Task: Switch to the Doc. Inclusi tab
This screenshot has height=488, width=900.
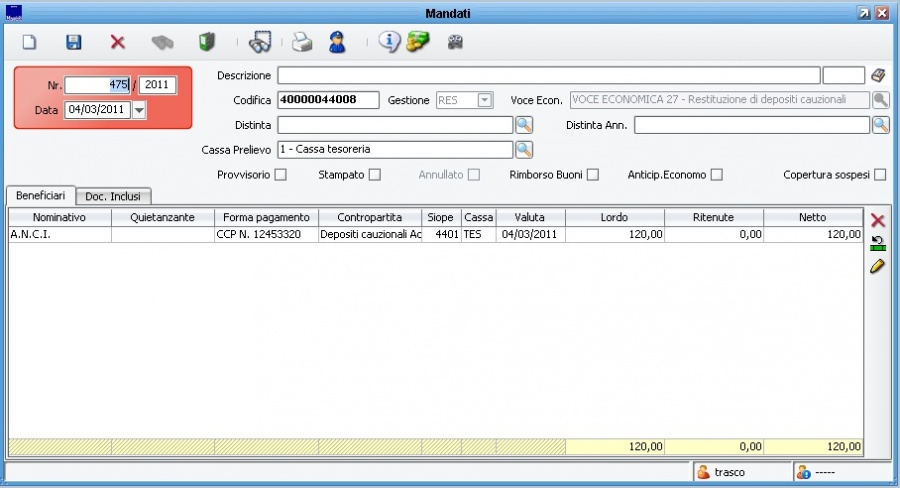Action: click(x=112, y=196)
